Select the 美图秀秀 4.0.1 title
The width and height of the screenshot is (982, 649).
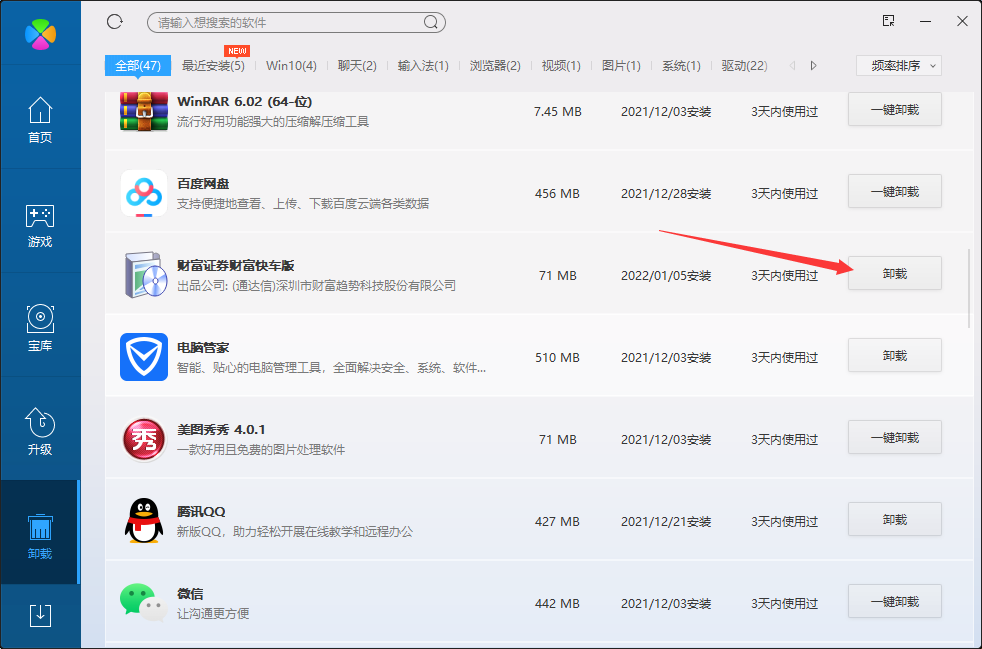221,430
